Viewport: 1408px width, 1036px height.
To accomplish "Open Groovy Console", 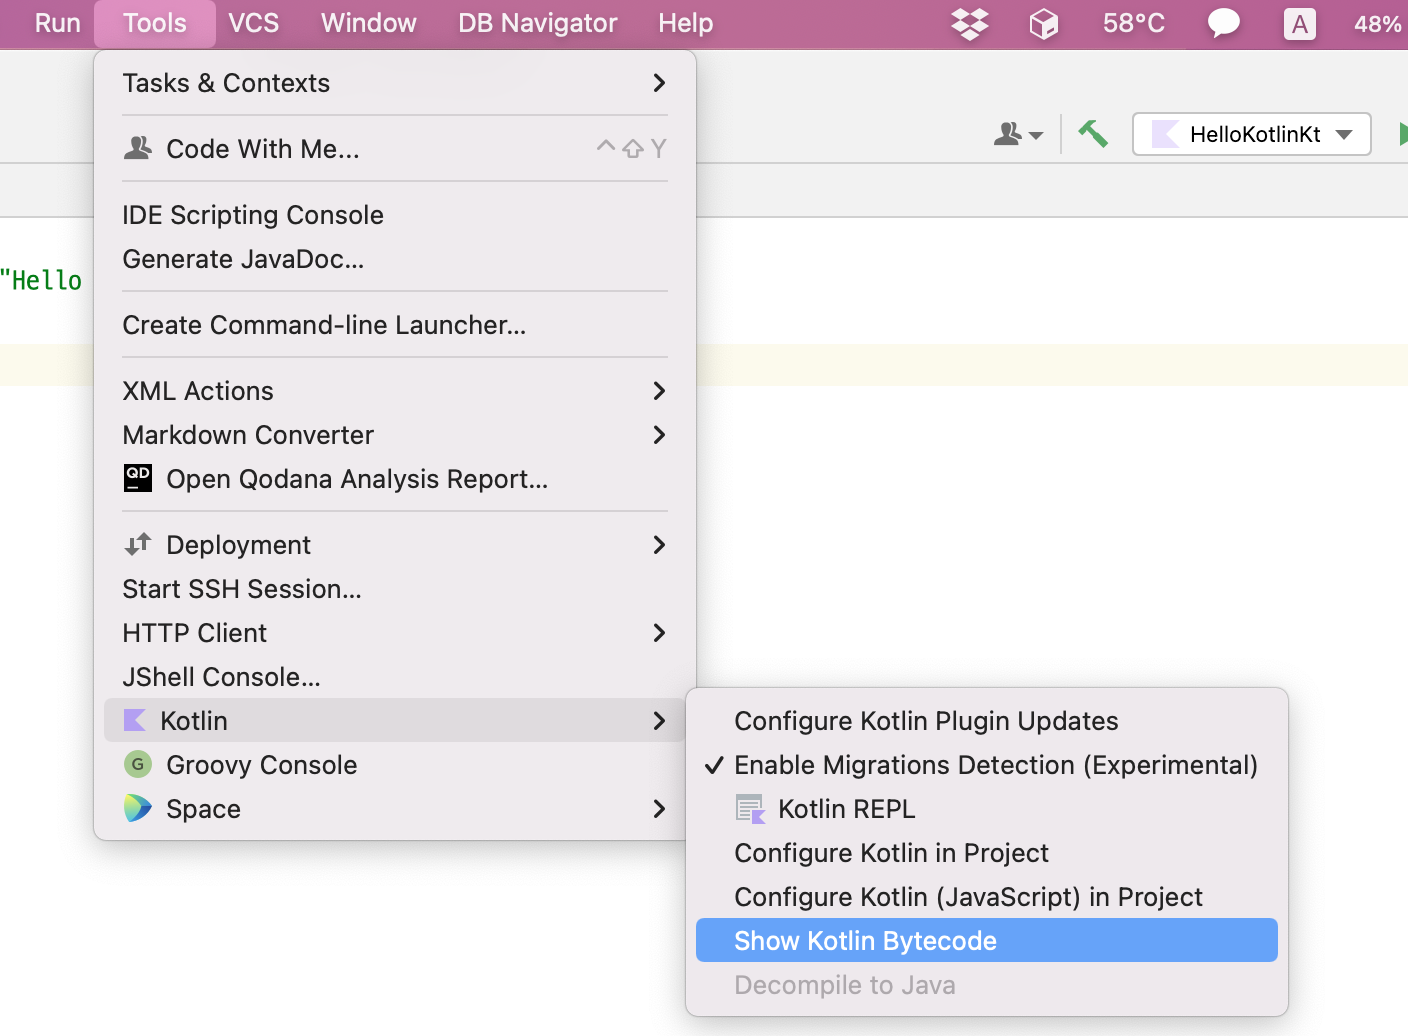I will pos(395,765).
